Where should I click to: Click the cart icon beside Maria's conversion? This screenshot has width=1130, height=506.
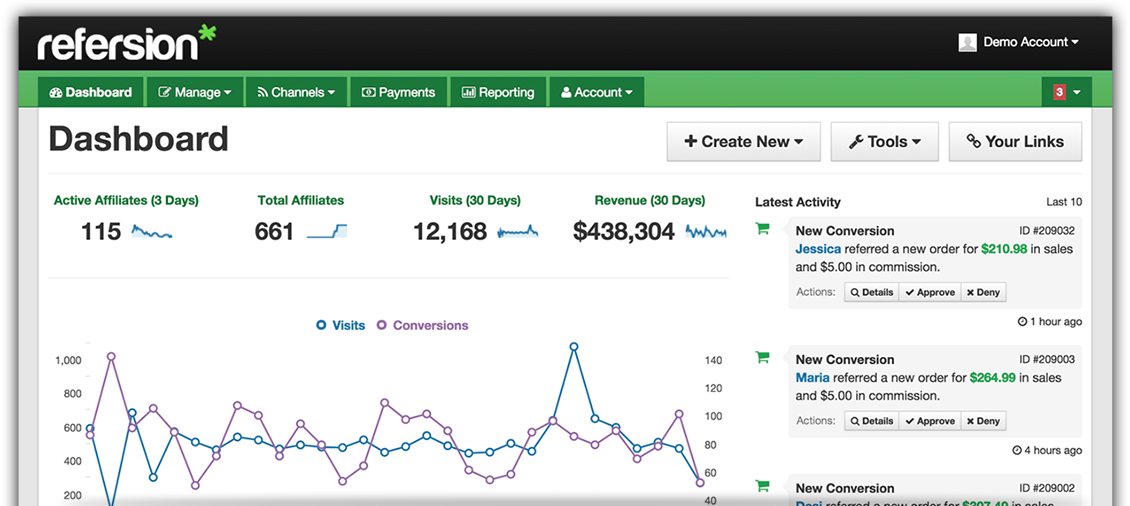[762, 358]
